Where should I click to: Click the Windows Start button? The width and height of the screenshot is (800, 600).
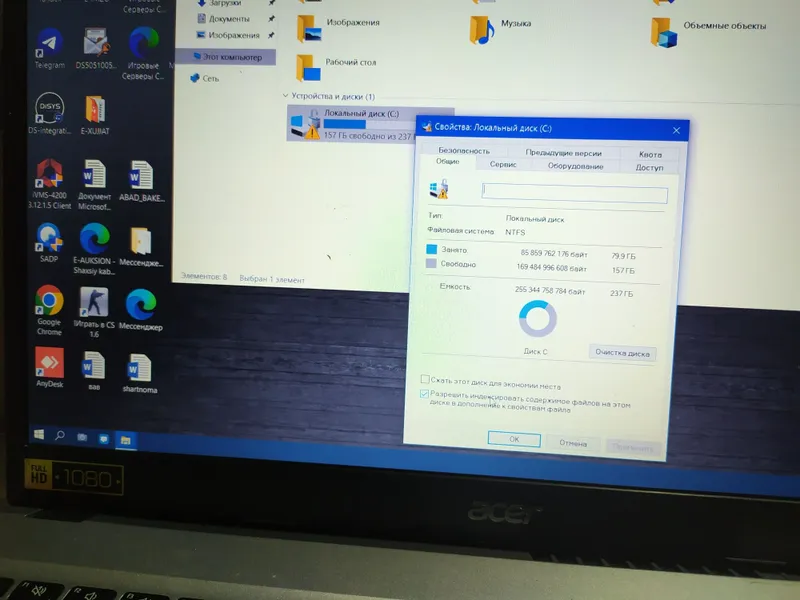[x=39, y=434]
